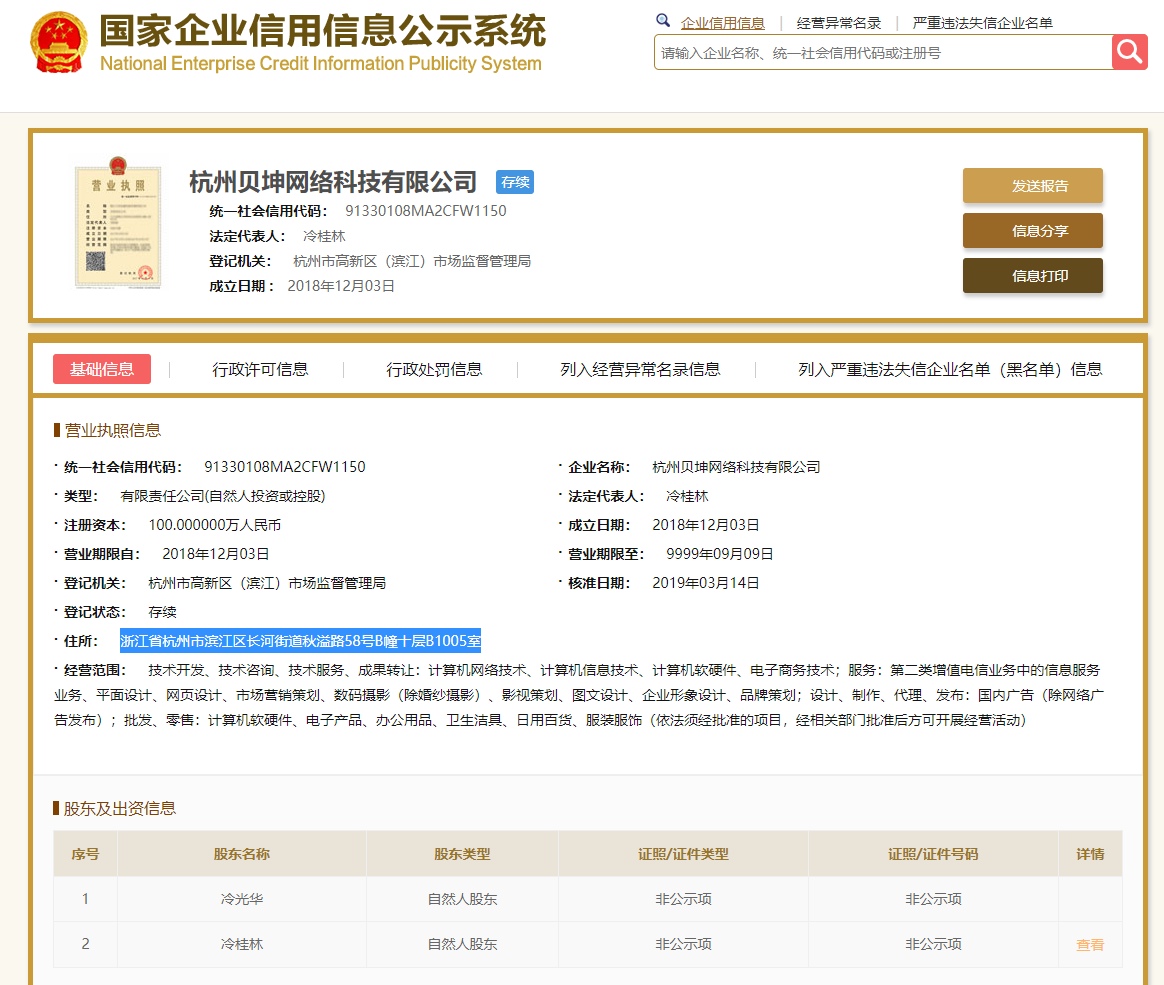Click the 发送报告 button
The height and width of the screenshot is (985, 1164).
click(1032, 186)
